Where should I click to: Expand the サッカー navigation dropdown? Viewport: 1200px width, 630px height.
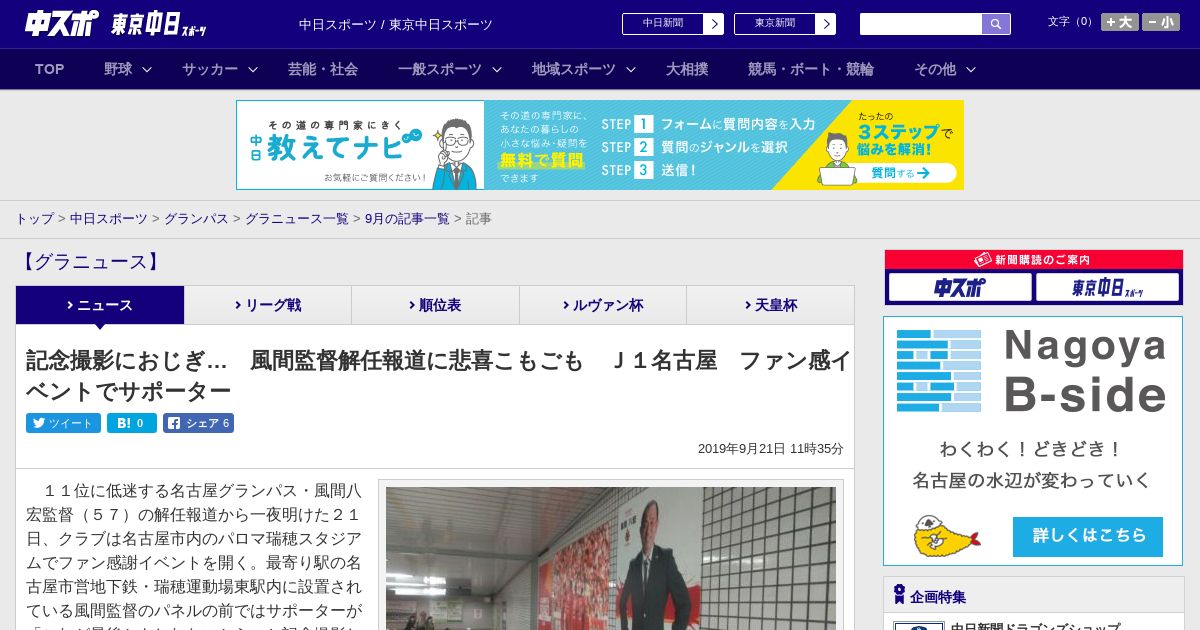coord(220,69)
